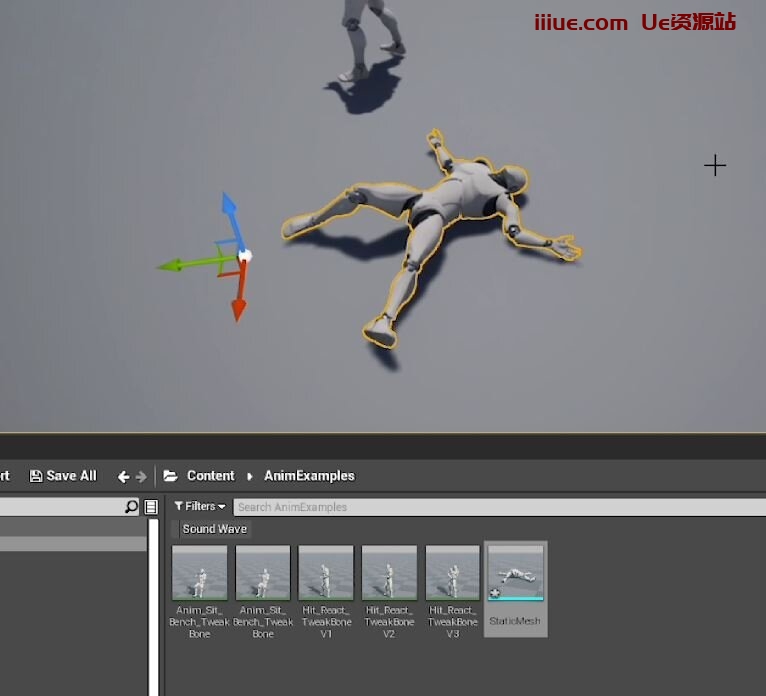Click the white gizmo center sphere

coord(245,256)
